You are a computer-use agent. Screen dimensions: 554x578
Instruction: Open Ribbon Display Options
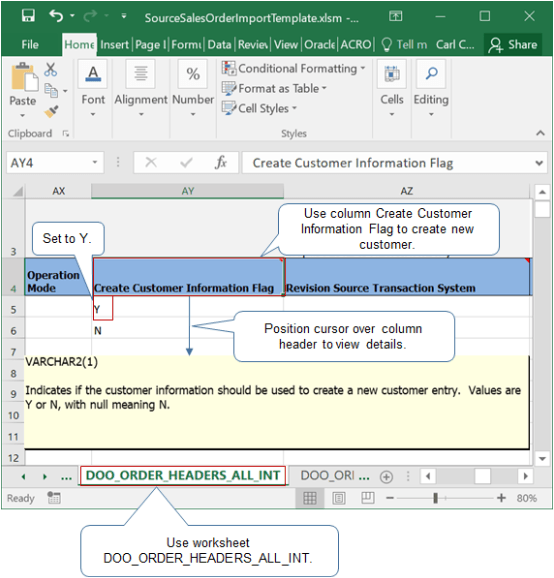tap(396, 16)
